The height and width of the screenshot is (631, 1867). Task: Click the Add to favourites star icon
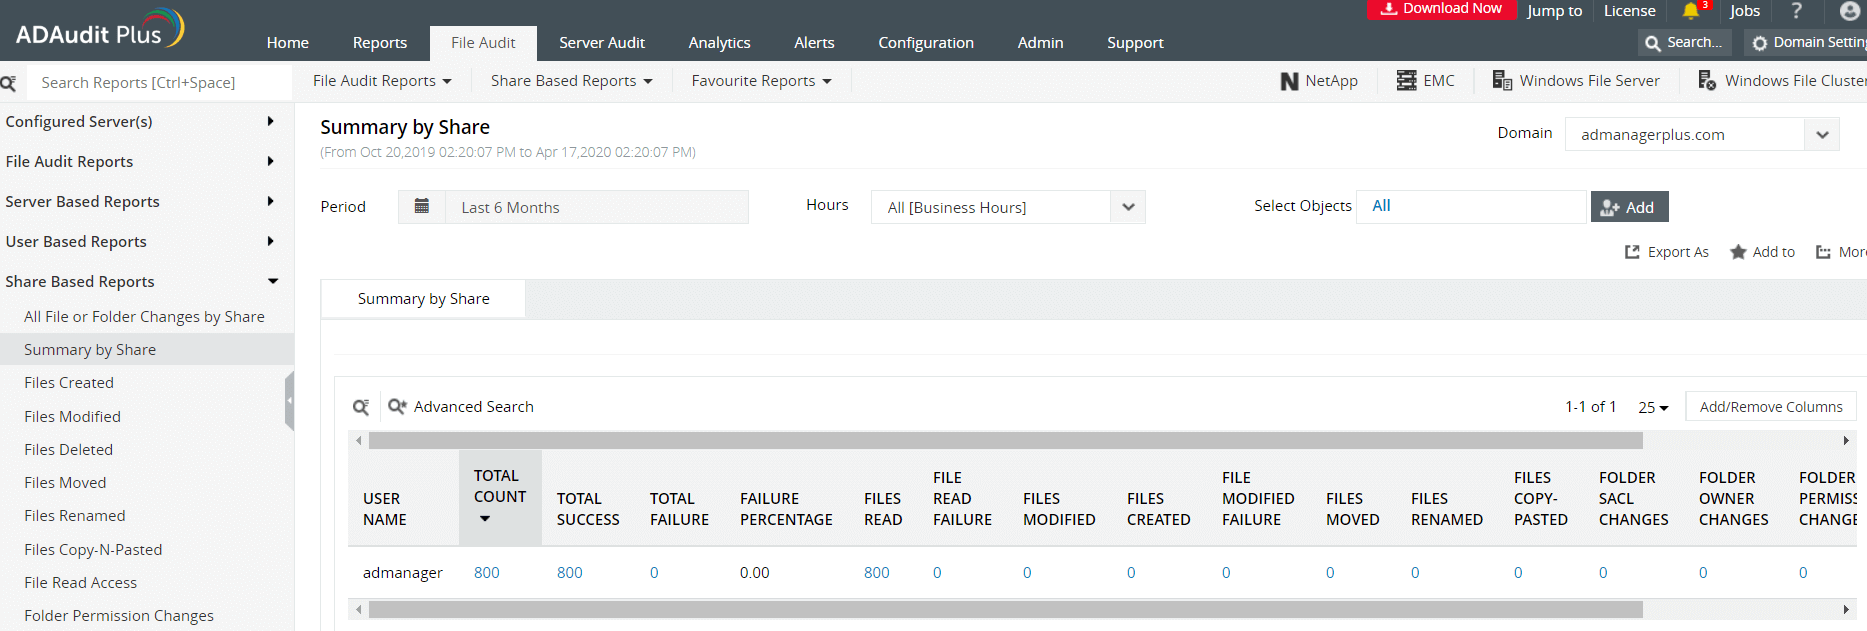click(x=1738, y=252)
